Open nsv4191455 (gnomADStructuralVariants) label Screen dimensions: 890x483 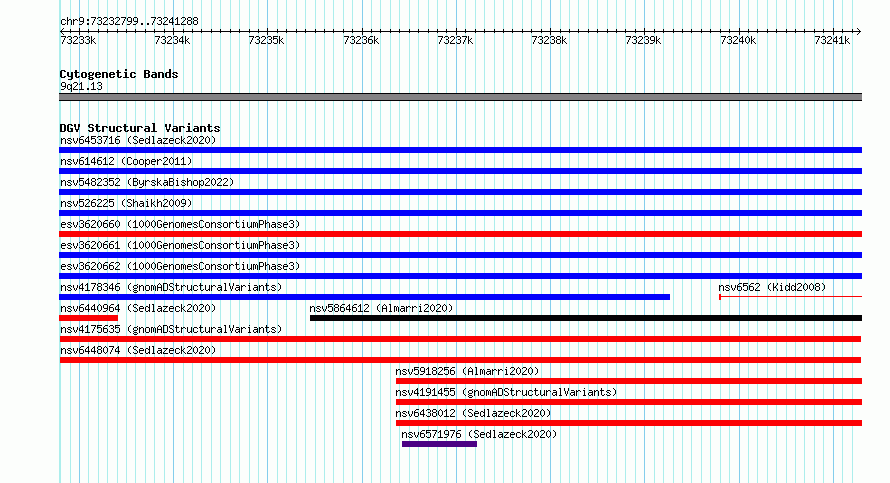click(x=506, y=392)
